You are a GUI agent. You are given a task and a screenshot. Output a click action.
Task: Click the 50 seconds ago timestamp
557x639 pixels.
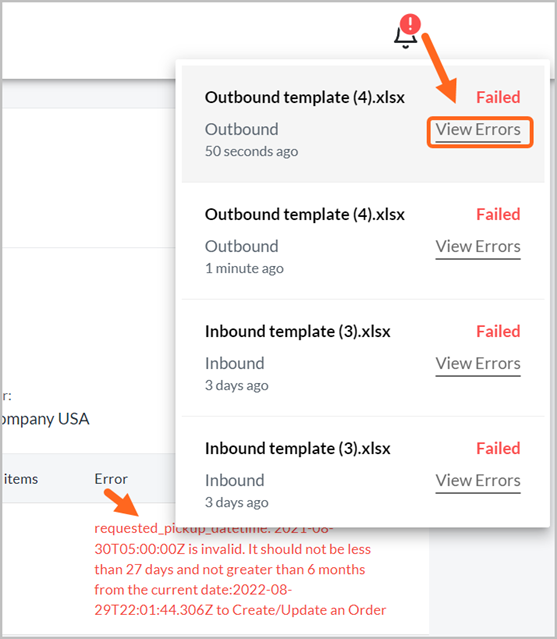click(251, 152)
